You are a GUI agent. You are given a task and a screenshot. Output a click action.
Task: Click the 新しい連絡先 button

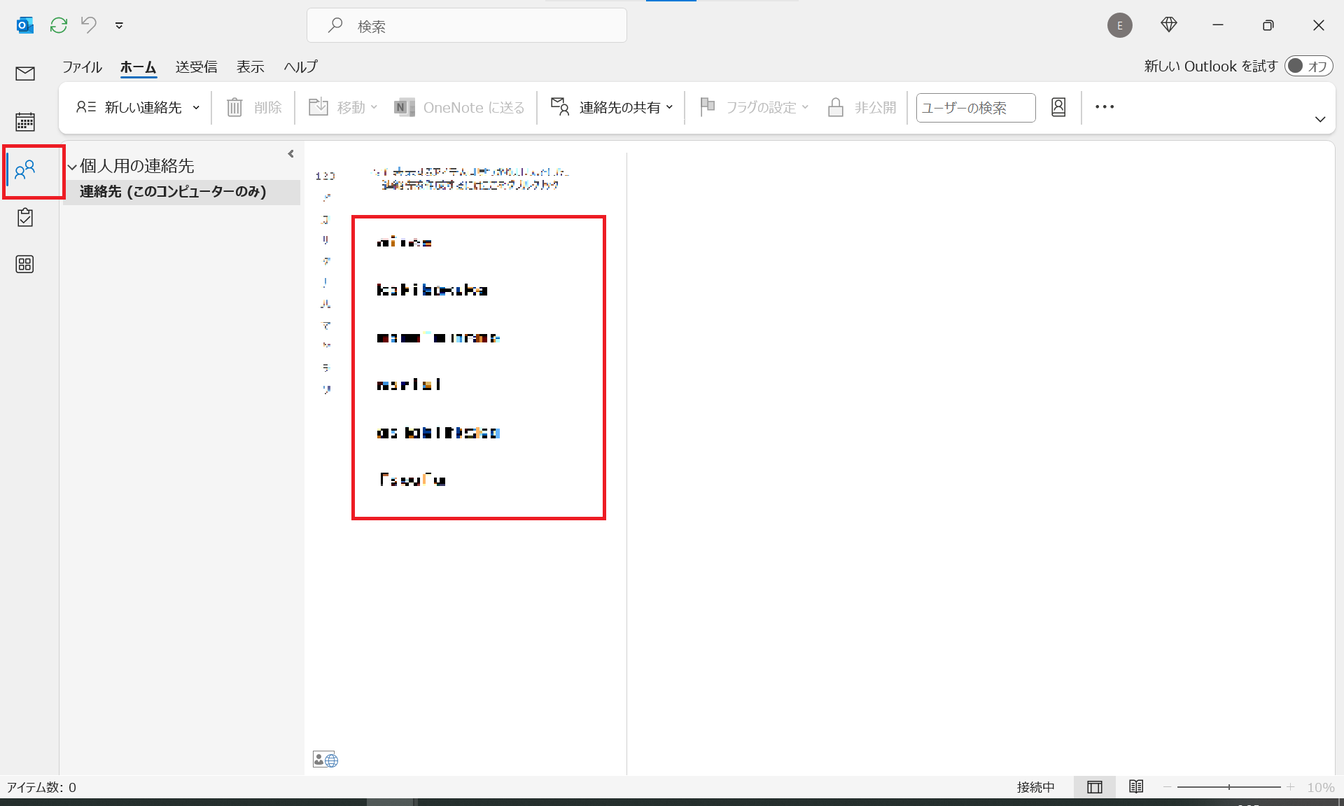(x=130, y=107)
